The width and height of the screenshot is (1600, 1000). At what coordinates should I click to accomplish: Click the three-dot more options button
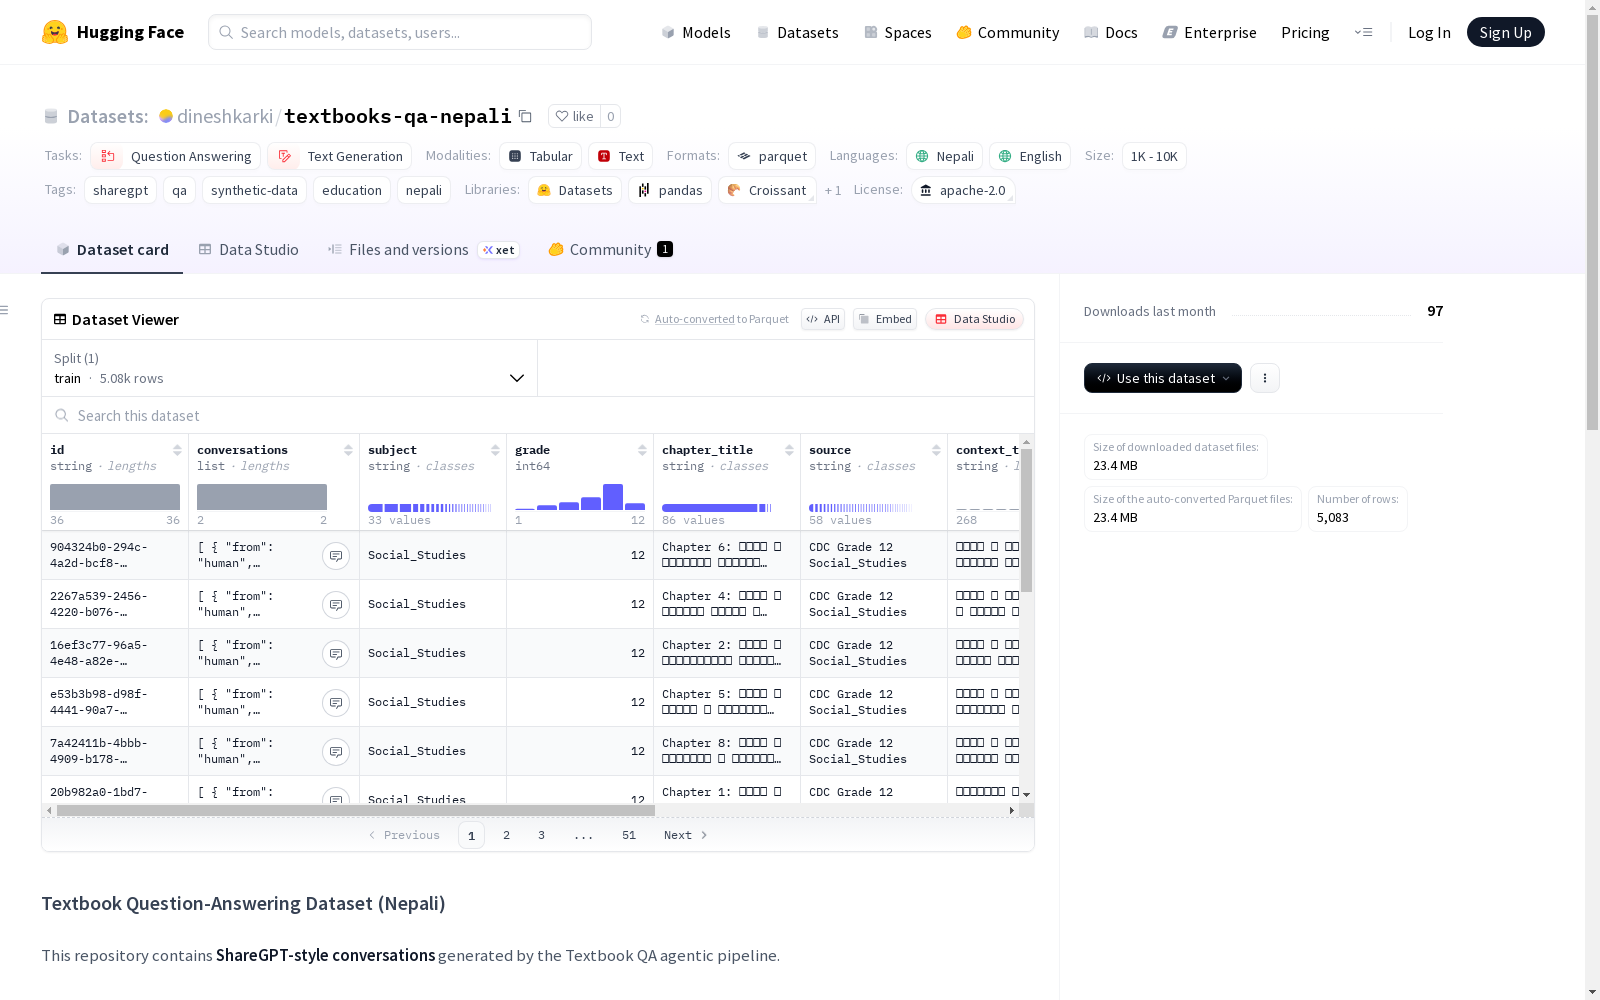click(x=1265, y=378)
